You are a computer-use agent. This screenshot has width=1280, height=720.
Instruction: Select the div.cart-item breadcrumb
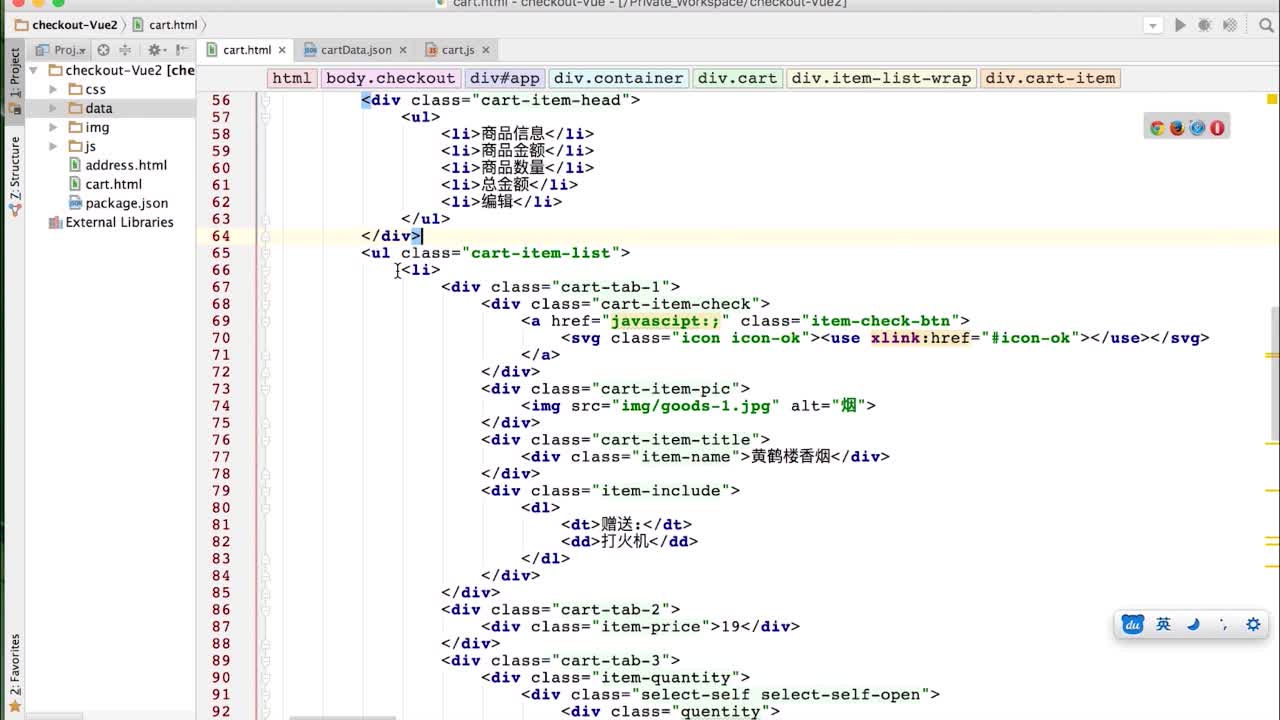[1050, 78]
